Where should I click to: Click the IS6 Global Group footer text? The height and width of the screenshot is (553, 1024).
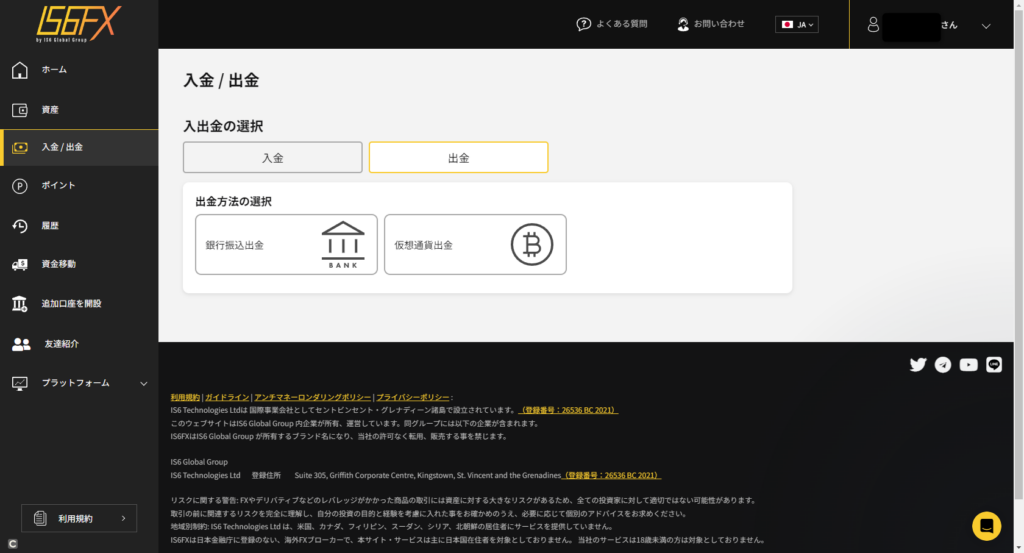coord(199,462)
